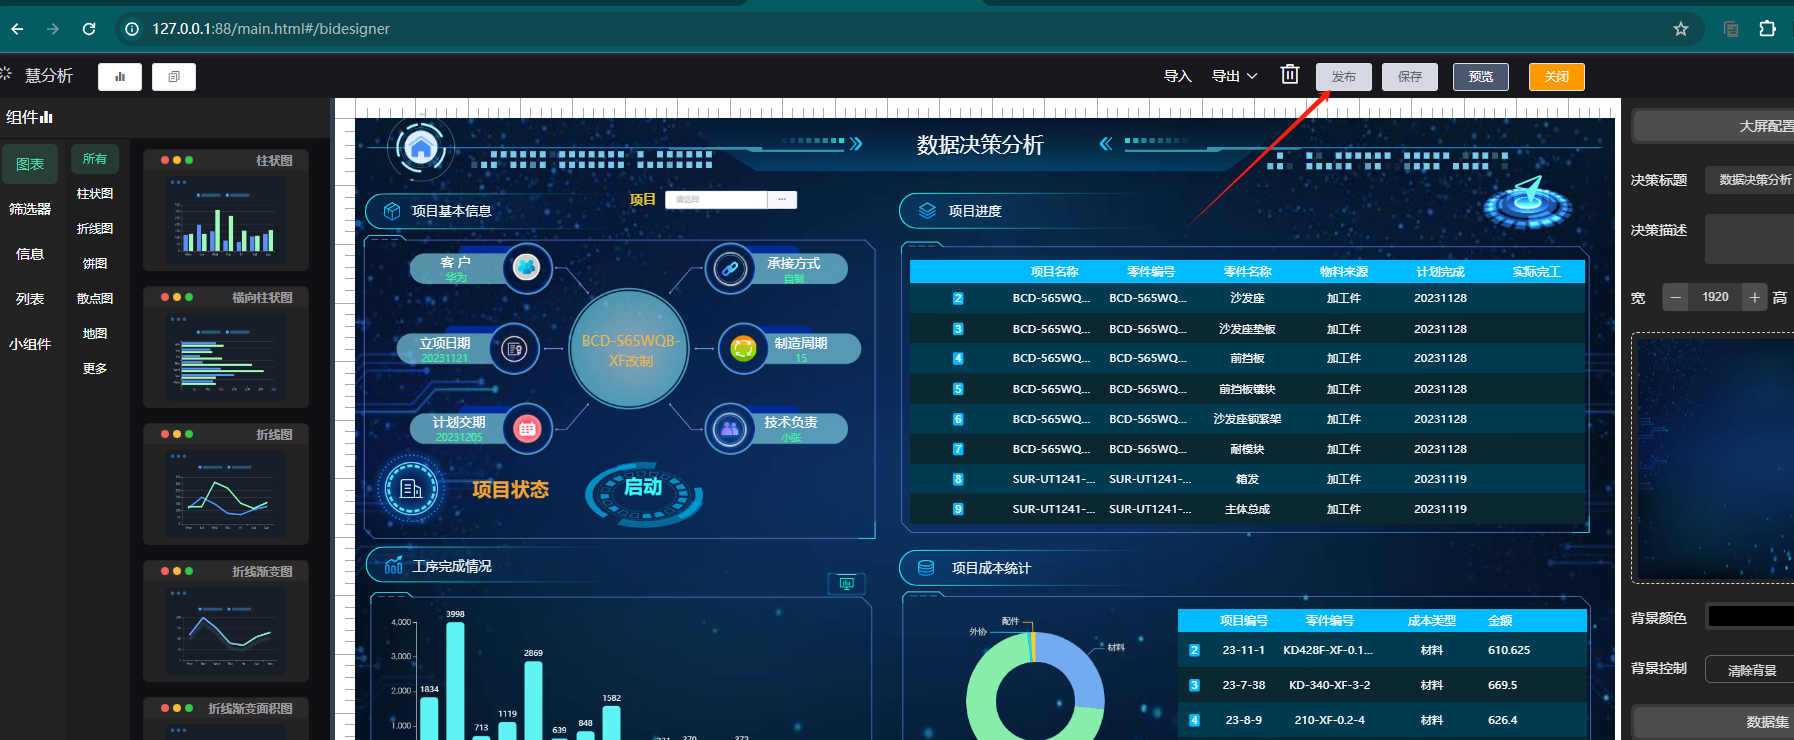Click the copy layers icon button
1794x740 pixels.
(x=174, y=77)
